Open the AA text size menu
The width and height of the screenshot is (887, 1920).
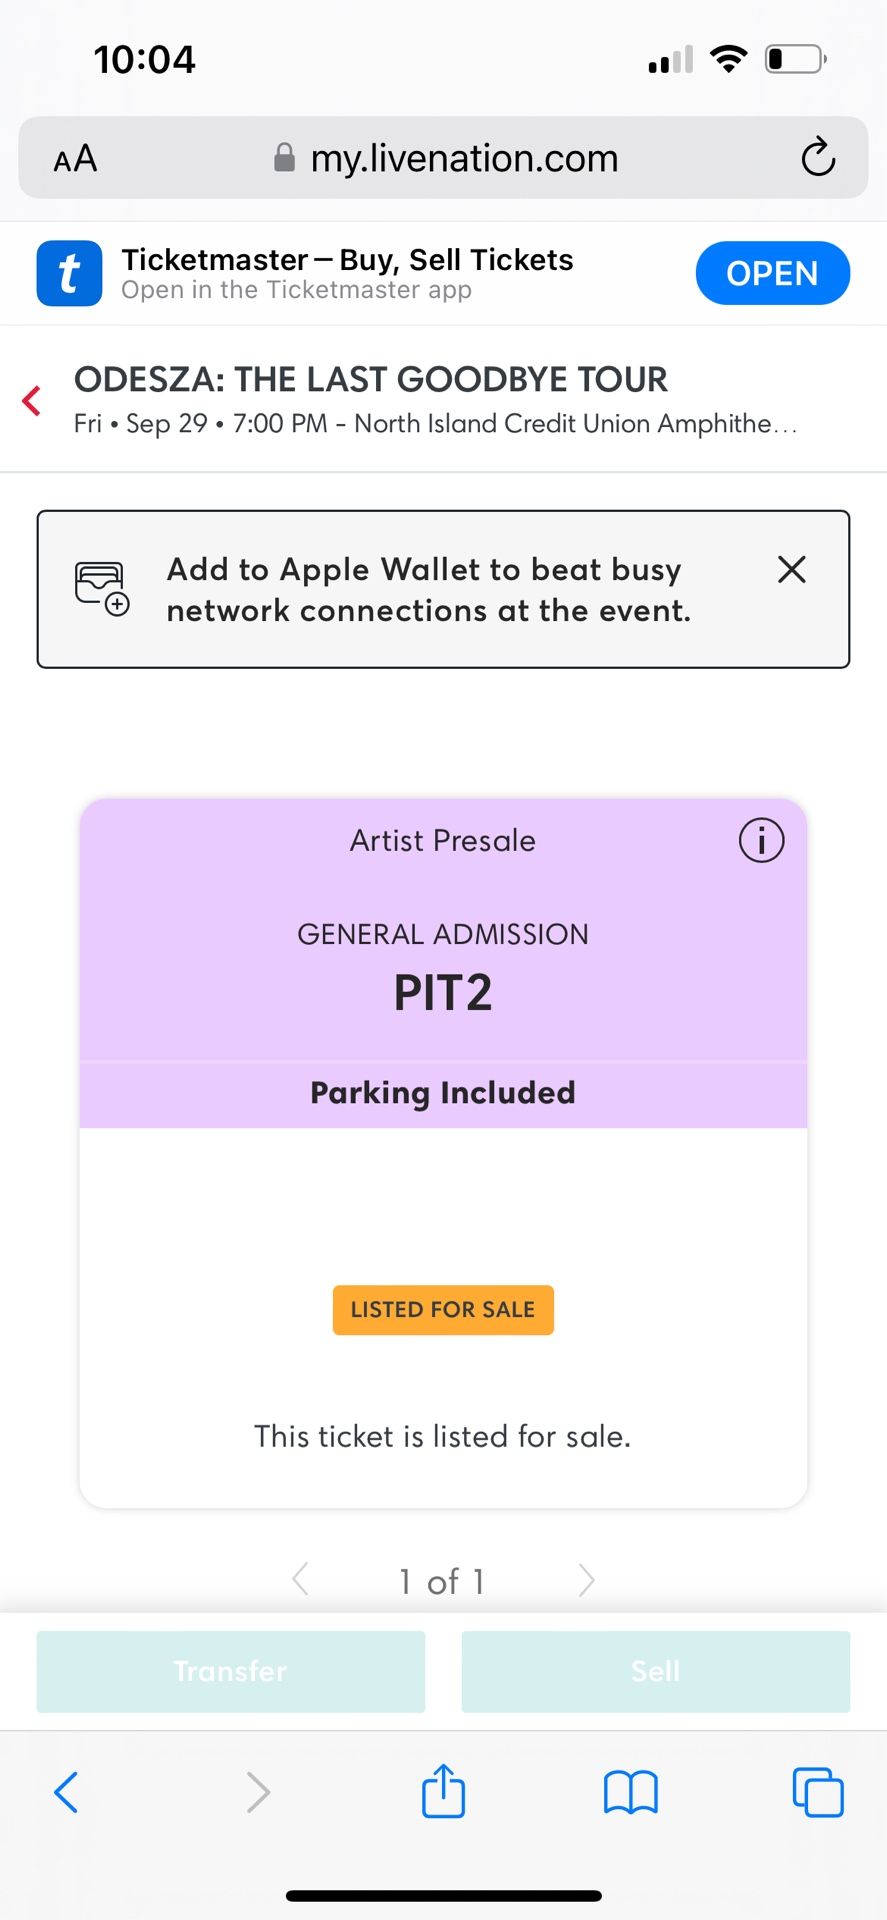(x=75, y=158)
